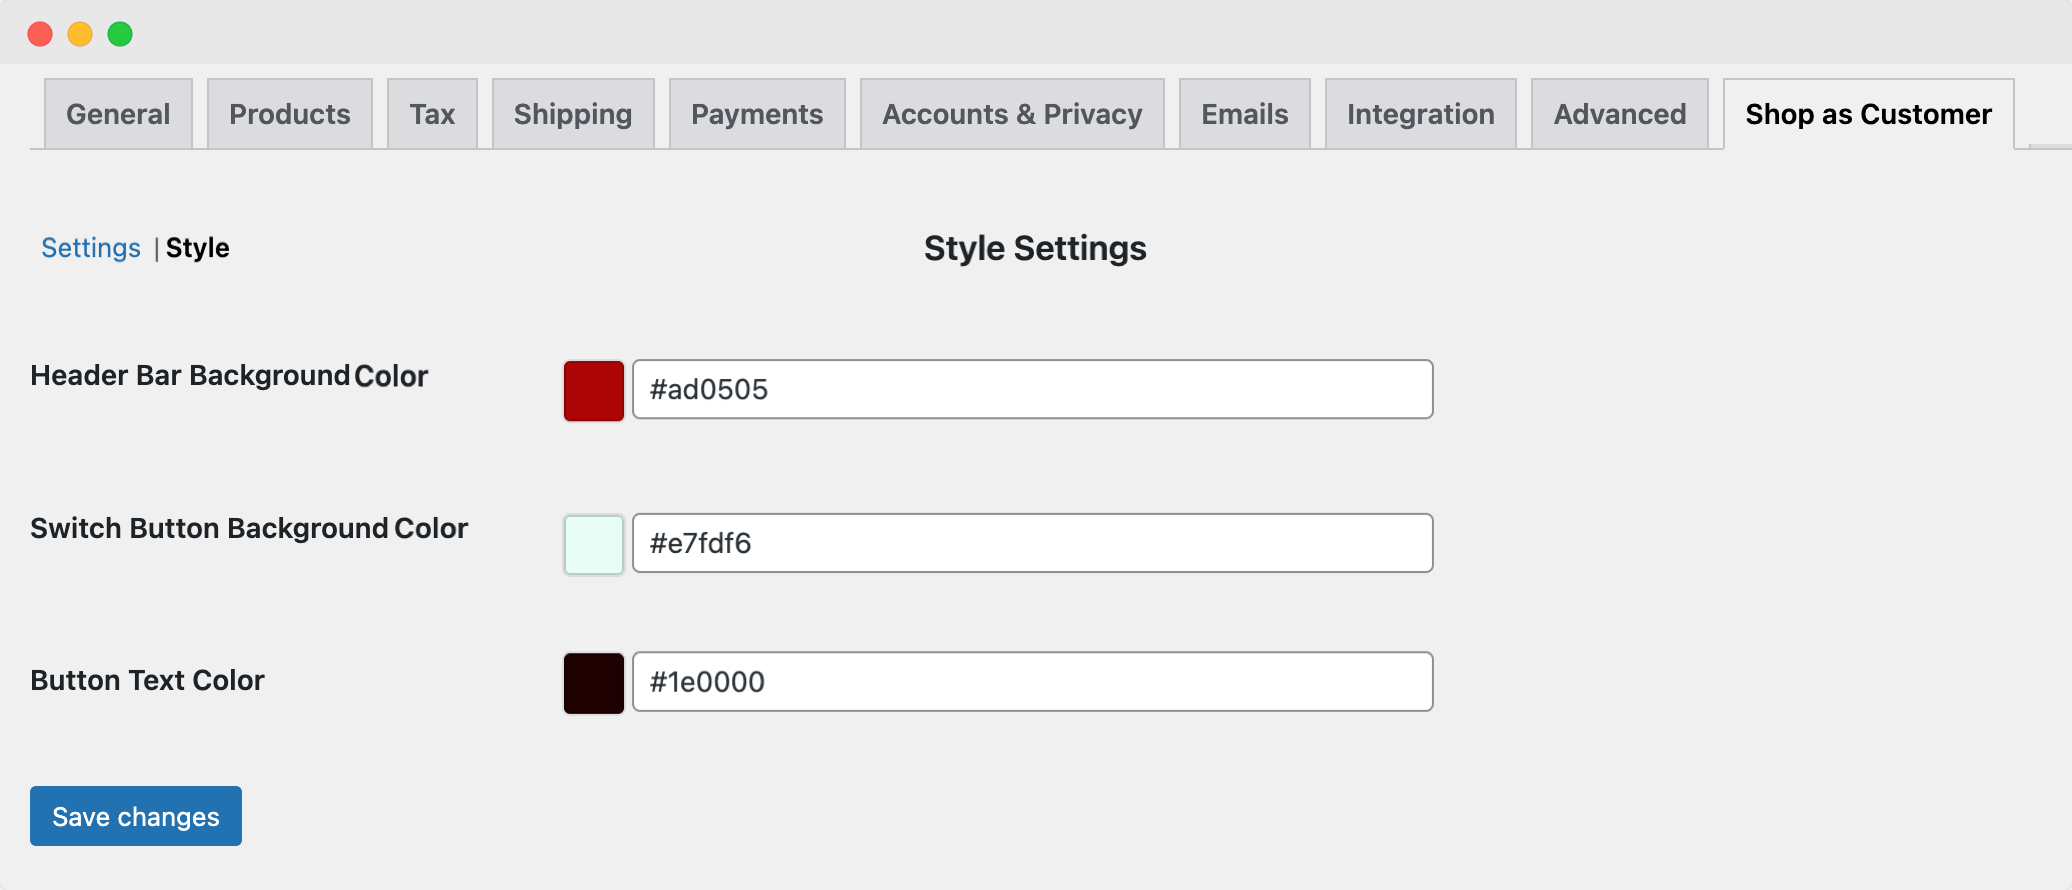The width and height of the screenshot is (2072, 890).
Task: Open the Products tab
Action: (289, 114)
